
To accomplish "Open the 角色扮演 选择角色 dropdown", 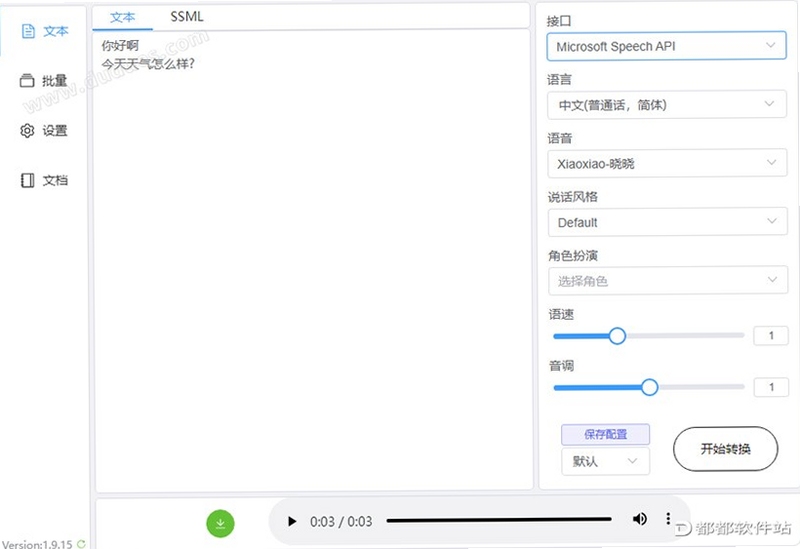I will pyautogui.click(x=668, y=280).
